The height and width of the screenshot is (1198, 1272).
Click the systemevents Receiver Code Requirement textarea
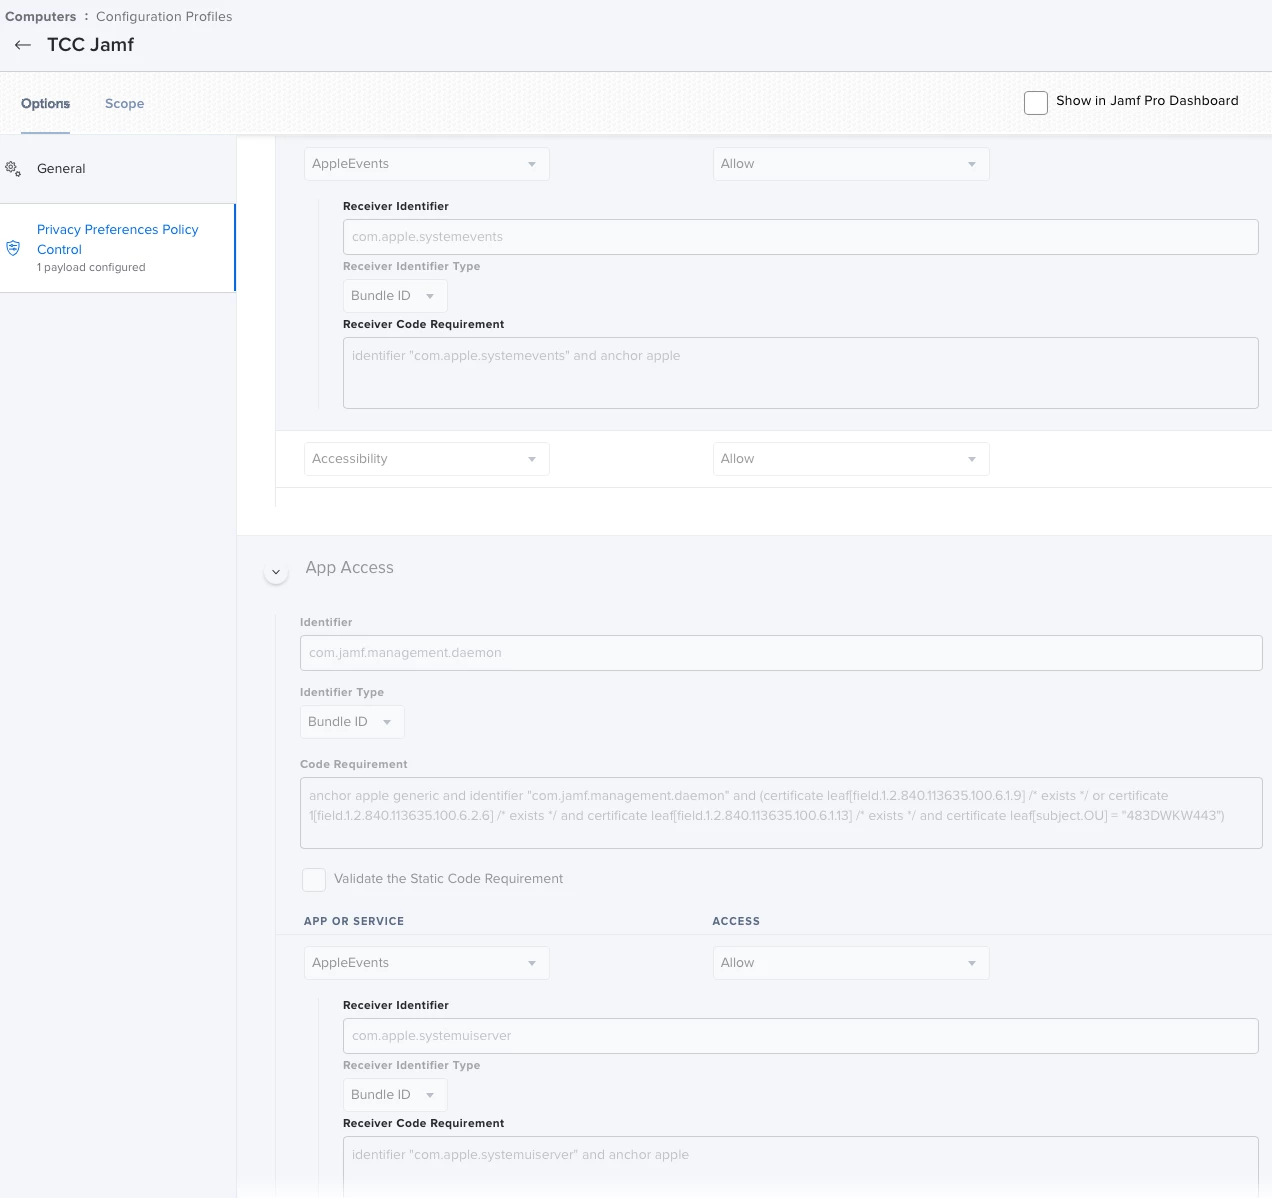point(800,373)
